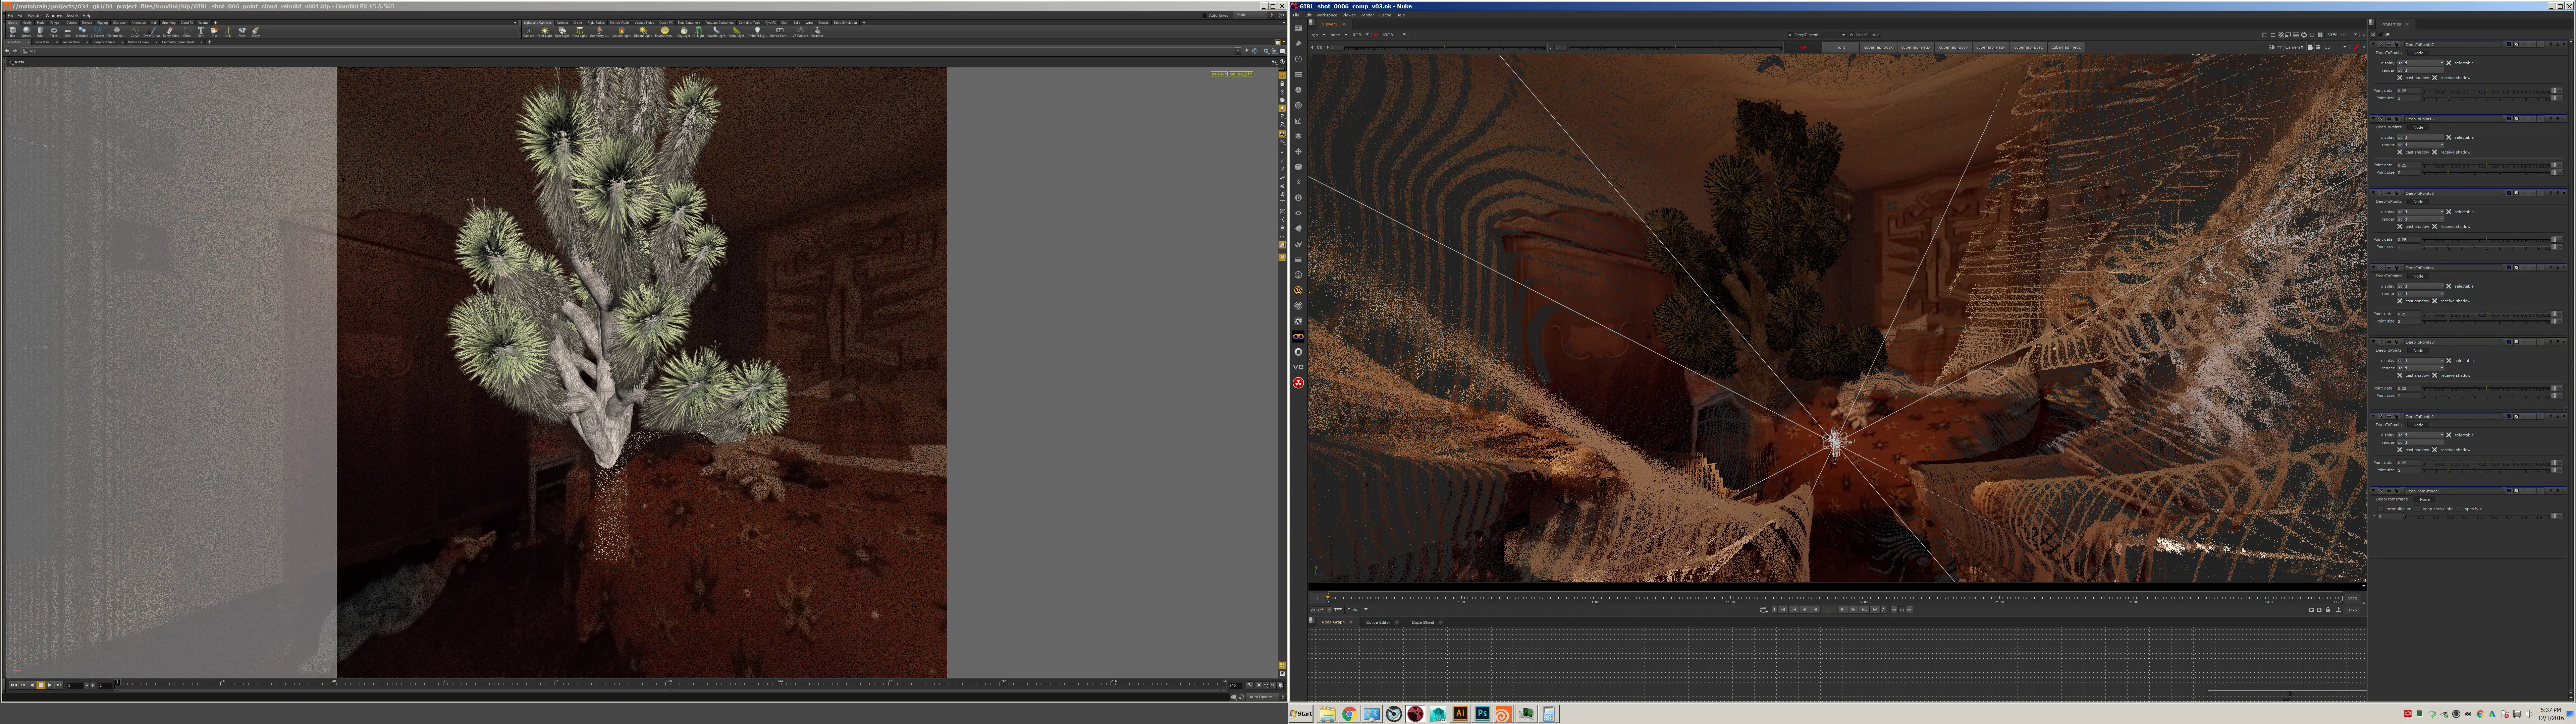Open the Polygon shelf tab in Houdini
Viewport: 2576px width, 724px height.
pos(56,23)
